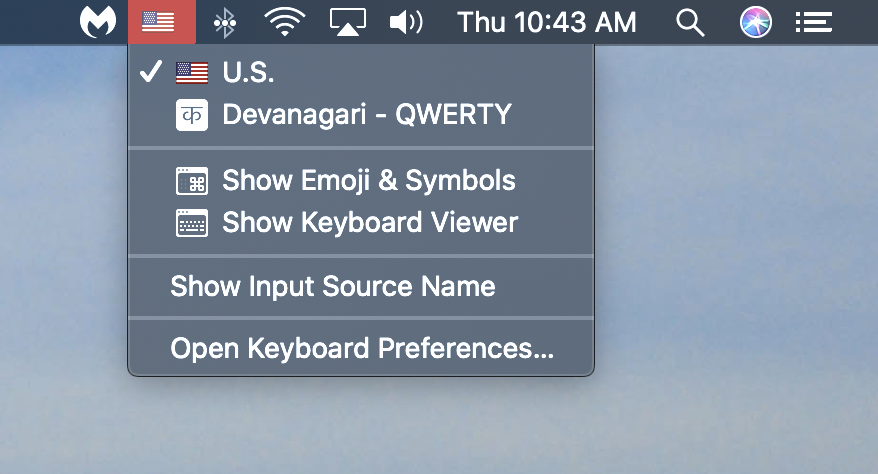The image size is (878, 474).
Task: Click the Emoji & Symbols window icon
Action: [192, 181]
